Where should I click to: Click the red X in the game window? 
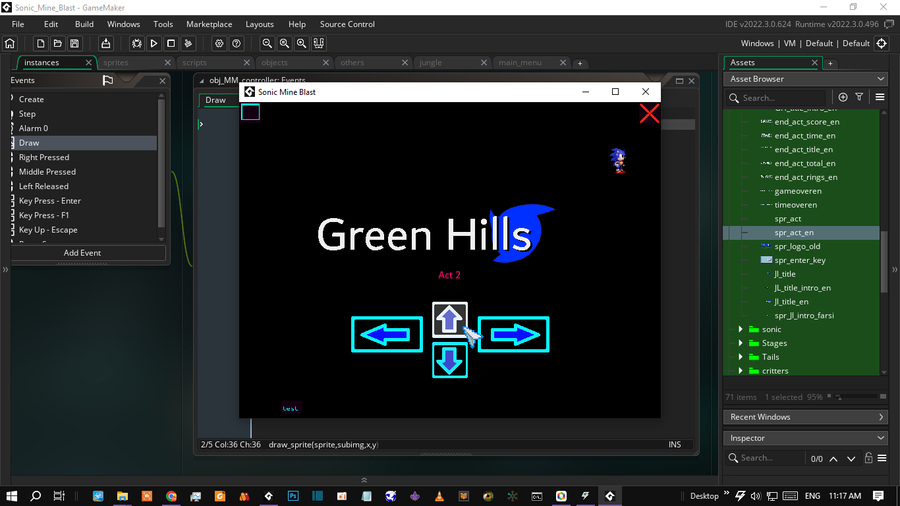click(649, 114)
